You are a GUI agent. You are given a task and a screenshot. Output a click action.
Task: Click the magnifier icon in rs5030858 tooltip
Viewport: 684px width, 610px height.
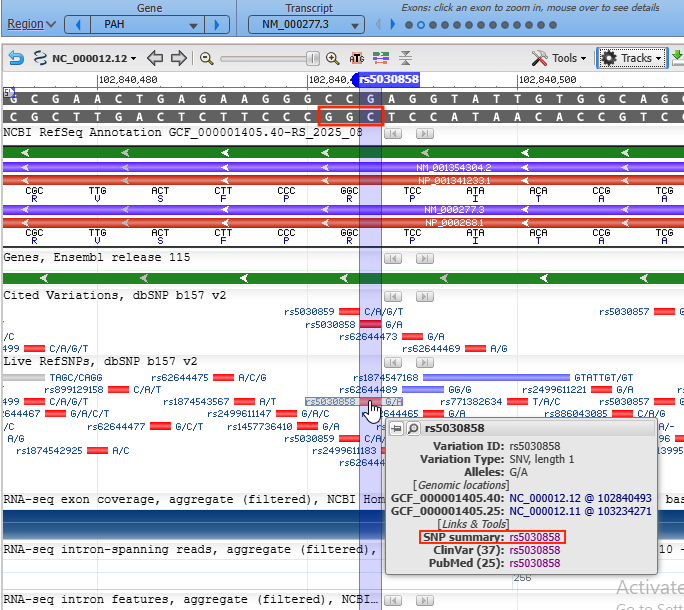coord(413,428)
